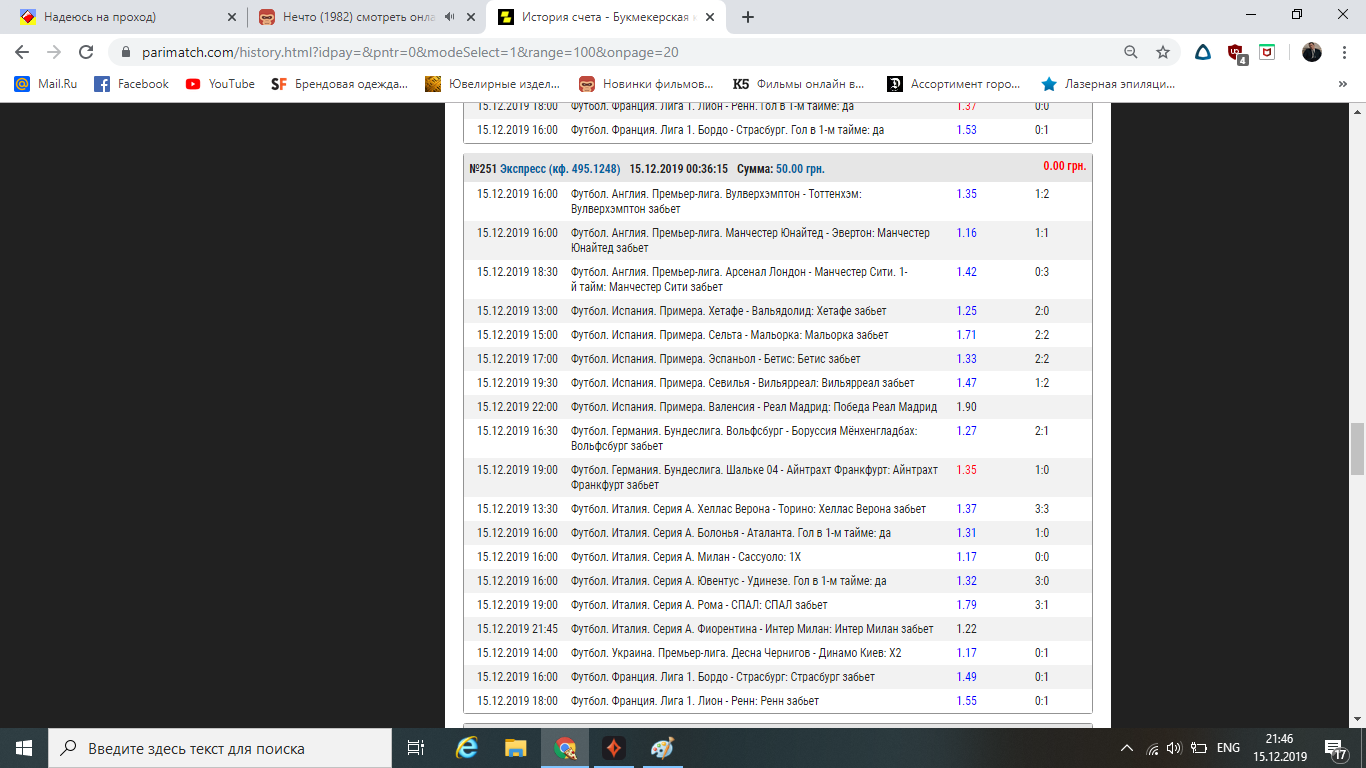Click odds 1.49 for Бордо - Страсбург: Страсбург забьет

966,677
